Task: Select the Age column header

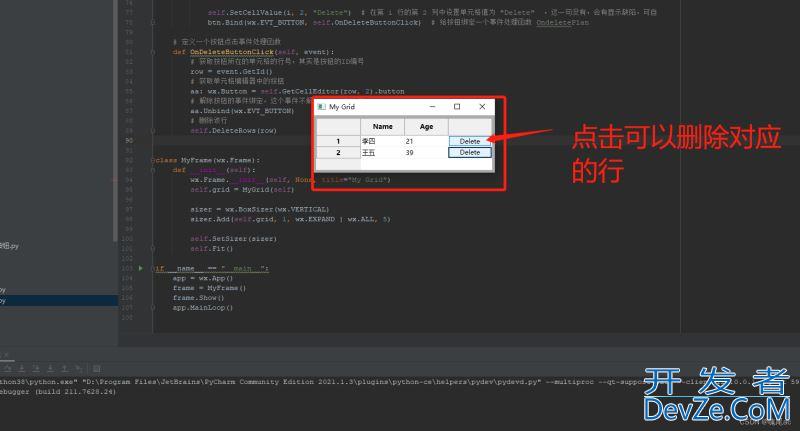Action: click(x=426, y=126)
